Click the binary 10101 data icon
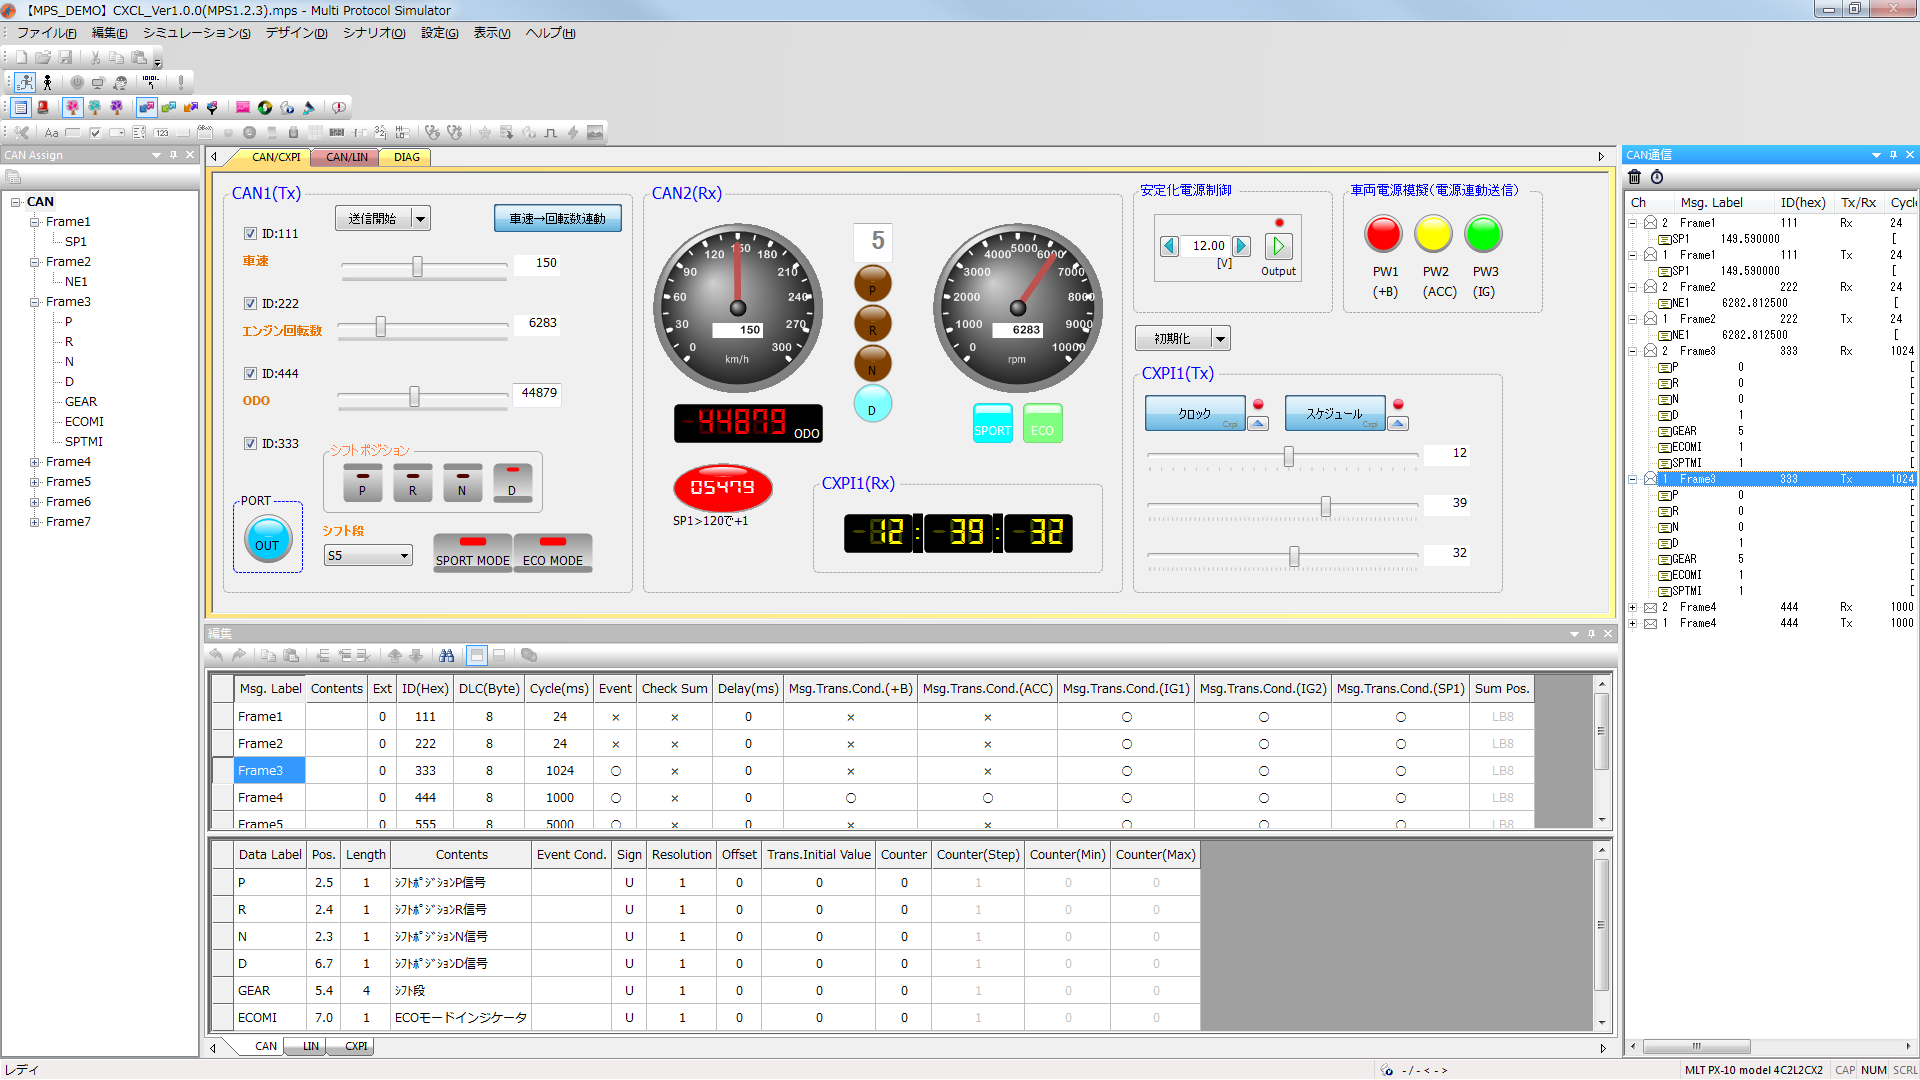 [150, 82]
